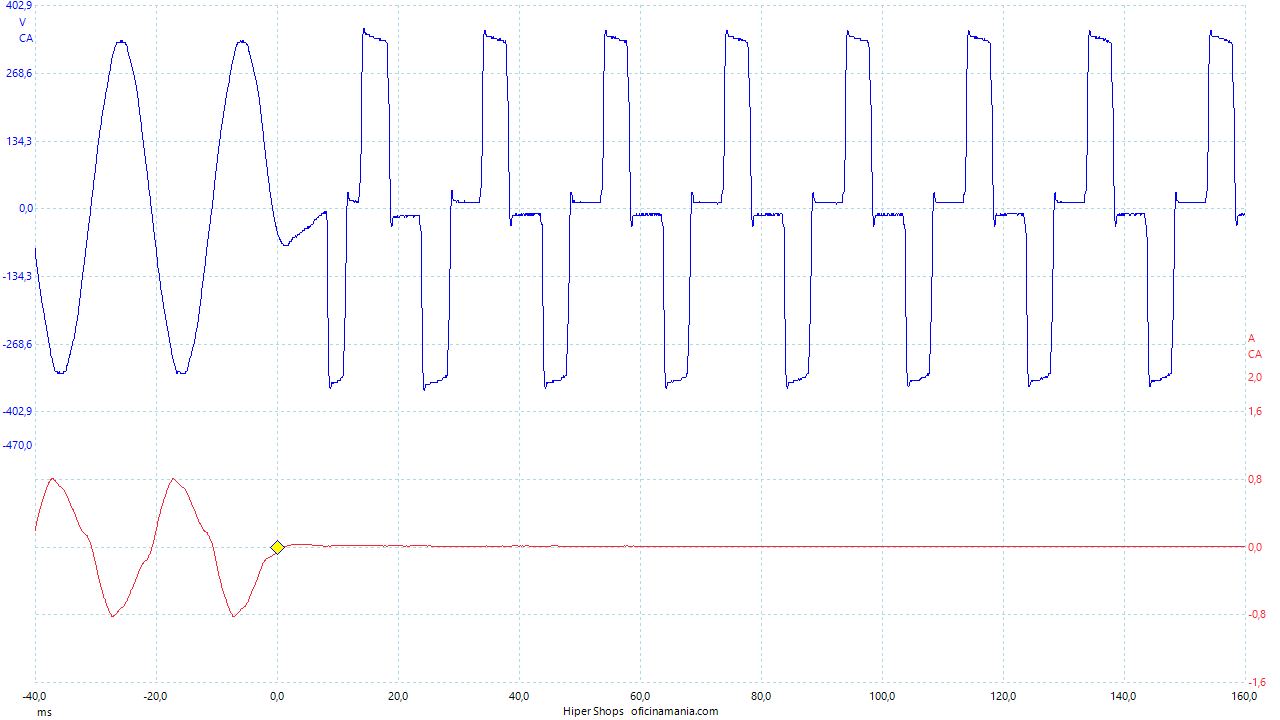
Task: Click the 0,0 time axis origin label
Action: 277,696
